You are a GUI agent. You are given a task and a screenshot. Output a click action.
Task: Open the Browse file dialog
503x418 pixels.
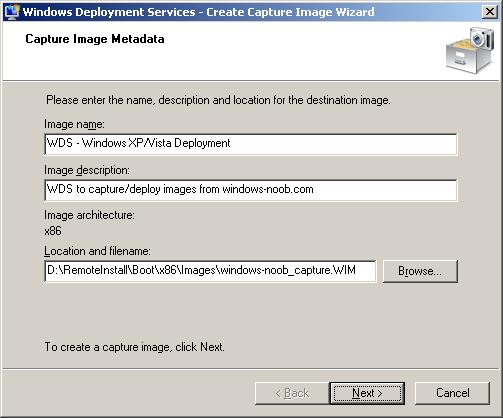(420, 271)
